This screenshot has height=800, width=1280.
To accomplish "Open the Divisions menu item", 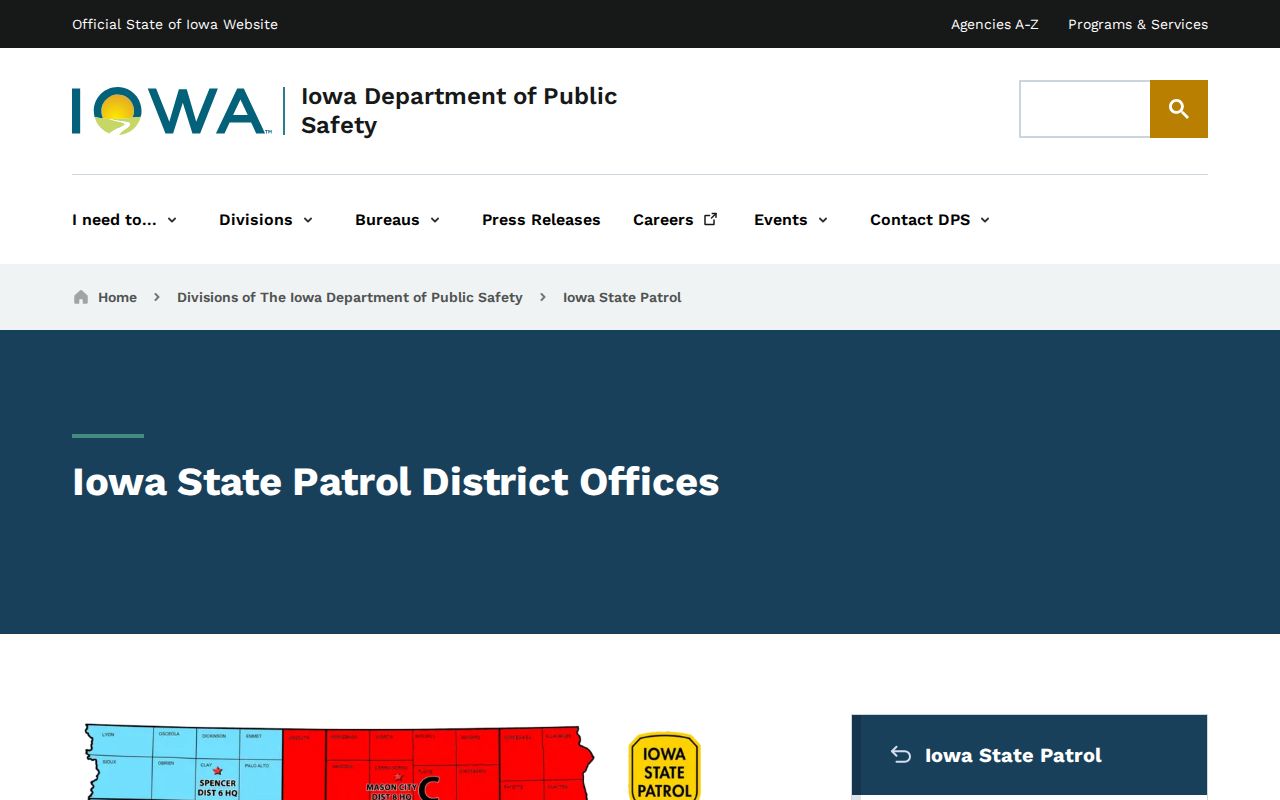I will point(256,220).
